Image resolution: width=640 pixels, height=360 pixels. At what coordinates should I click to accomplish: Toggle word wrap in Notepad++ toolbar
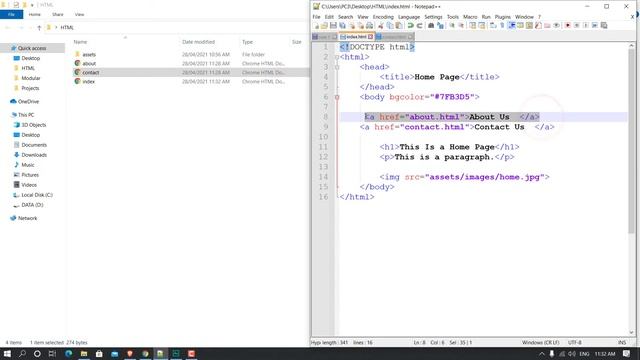pyautogui.click(x=492, y=25)
